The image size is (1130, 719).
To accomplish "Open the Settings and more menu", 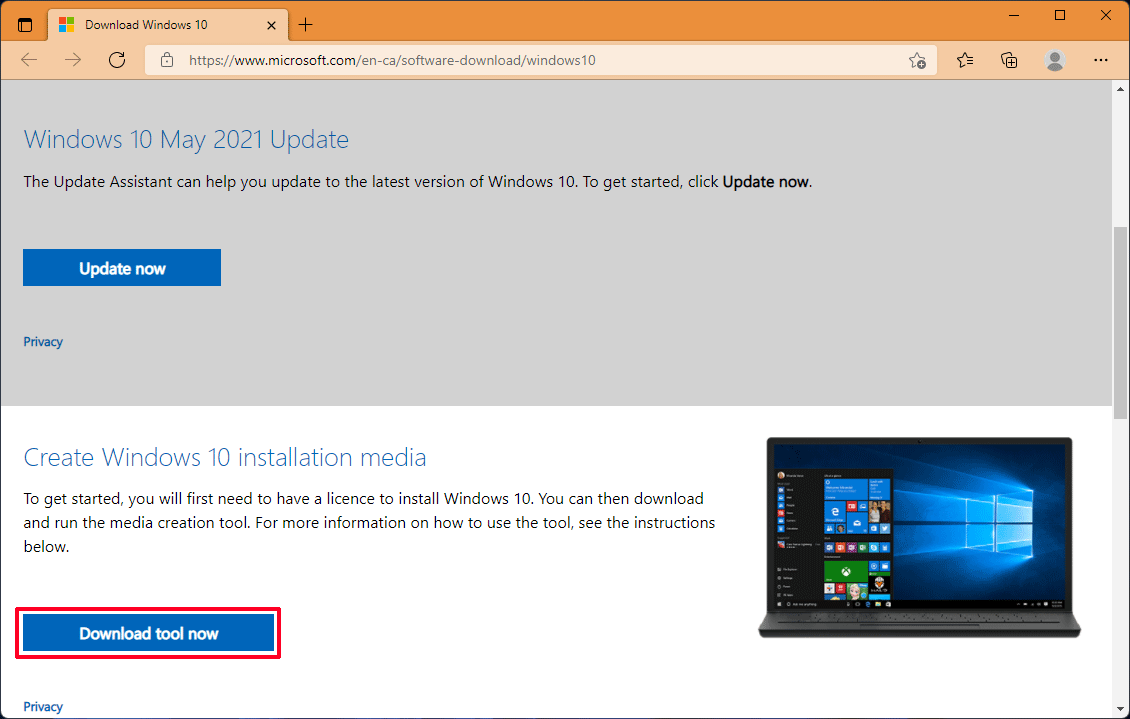I will pyautogui.click(x=1101, y=61).
